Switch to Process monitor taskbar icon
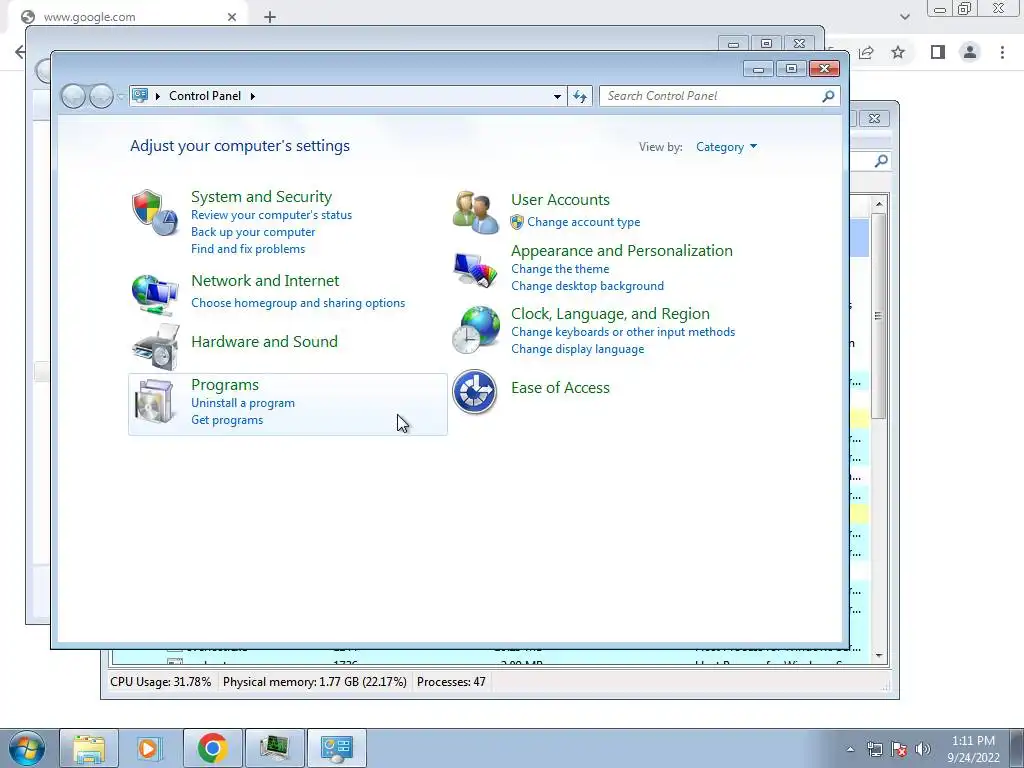 pos(274,748)
